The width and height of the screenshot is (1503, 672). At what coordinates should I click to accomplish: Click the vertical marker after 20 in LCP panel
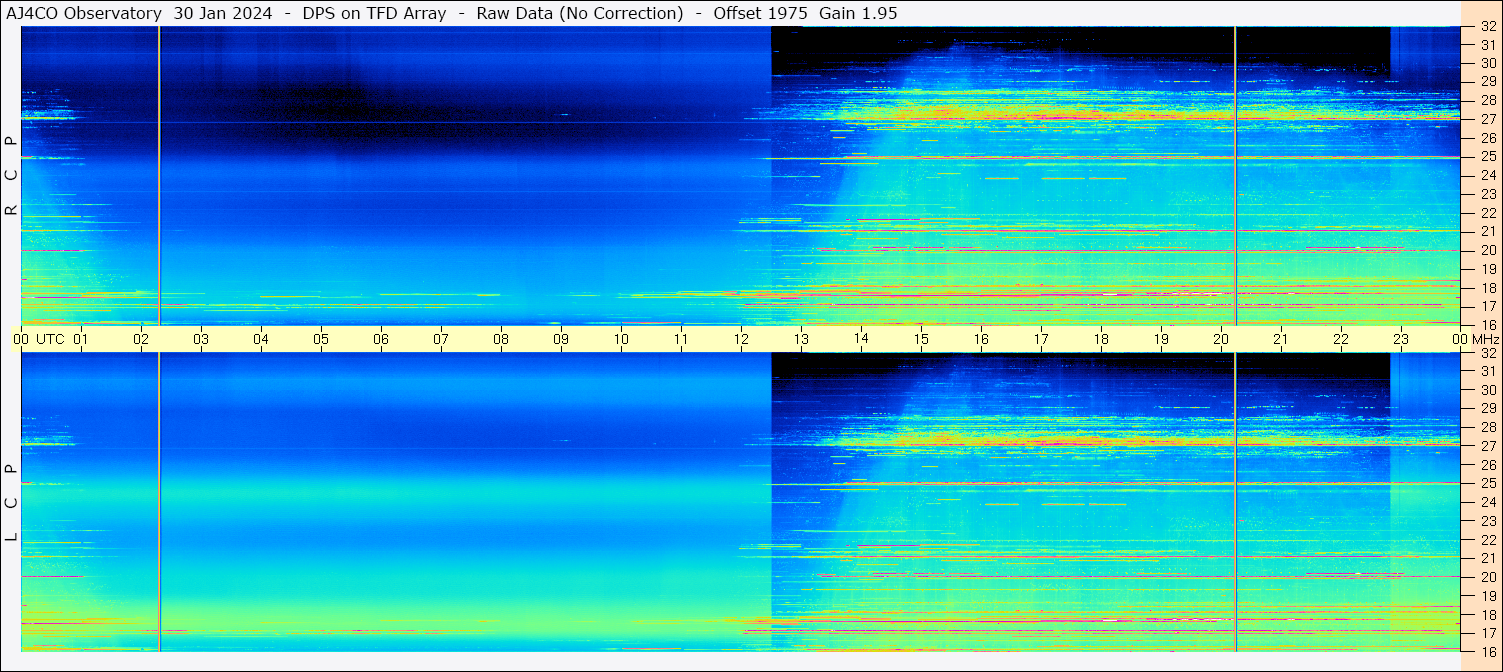1236,502
